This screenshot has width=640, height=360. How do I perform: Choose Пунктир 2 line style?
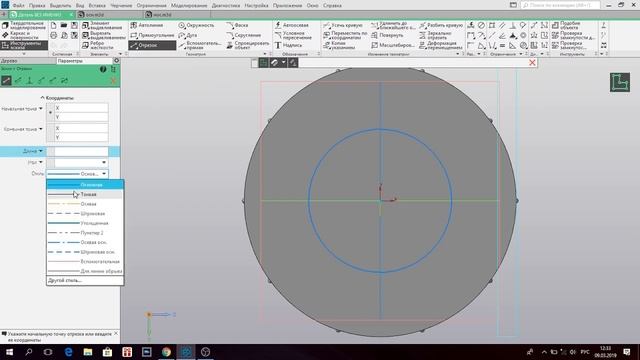coord(85,233)
